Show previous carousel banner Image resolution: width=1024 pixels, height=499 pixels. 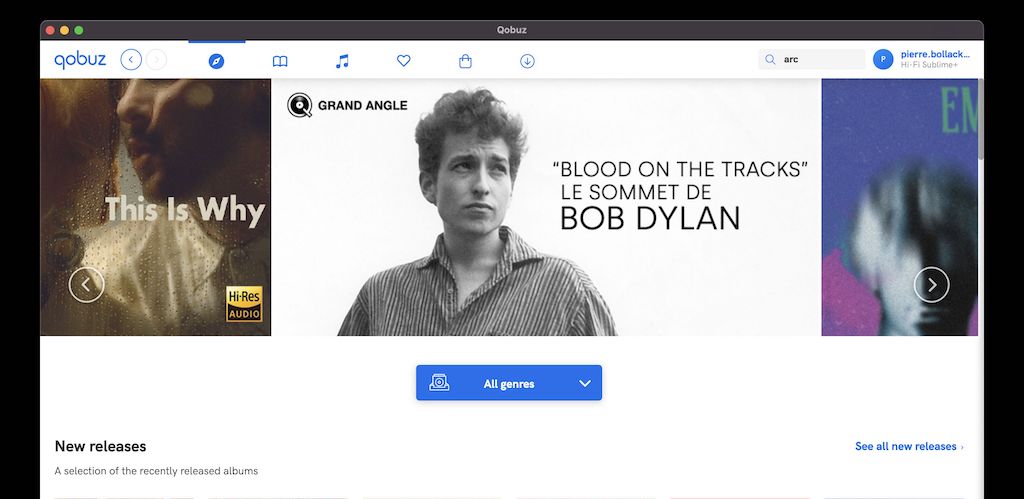click(x=86, y=285)
